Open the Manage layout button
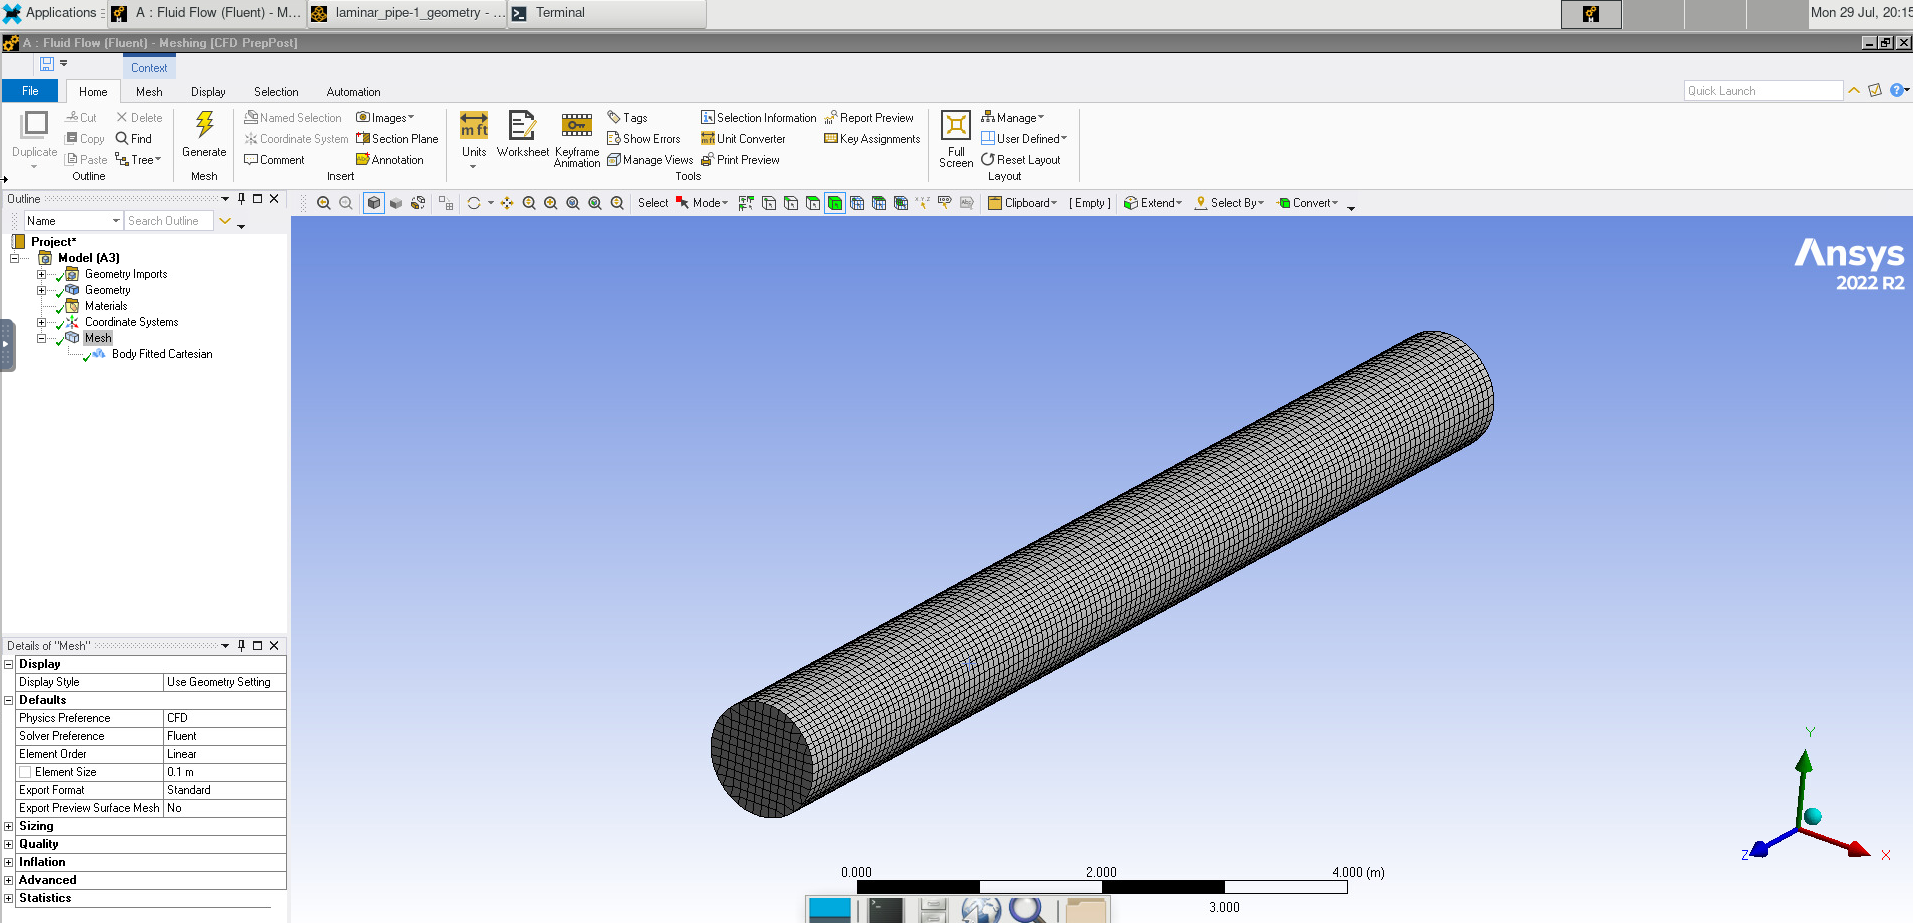Viewport: 1913px width, 923px height. point(1013,118)
